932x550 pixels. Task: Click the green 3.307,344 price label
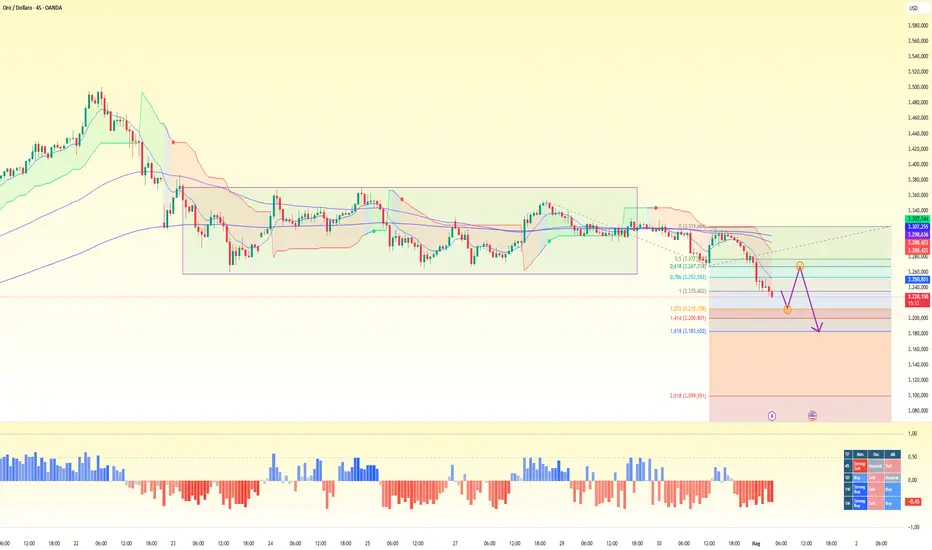coord(917,219)
